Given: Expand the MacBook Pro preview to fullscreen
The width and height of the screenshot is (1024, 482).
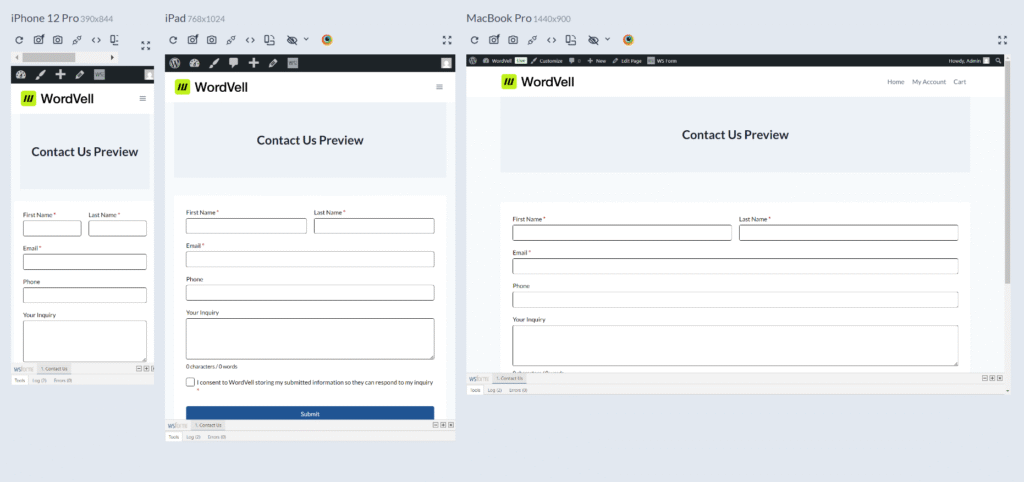Looking at the screenshot, I should [1002, 40].
